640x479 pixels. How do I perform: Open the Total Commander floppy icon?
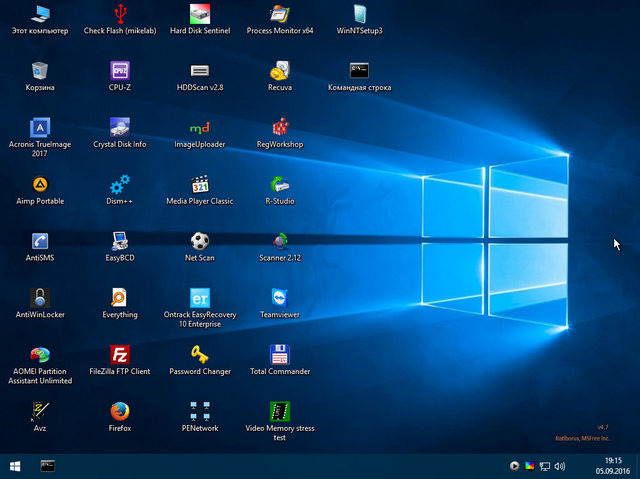280,354
